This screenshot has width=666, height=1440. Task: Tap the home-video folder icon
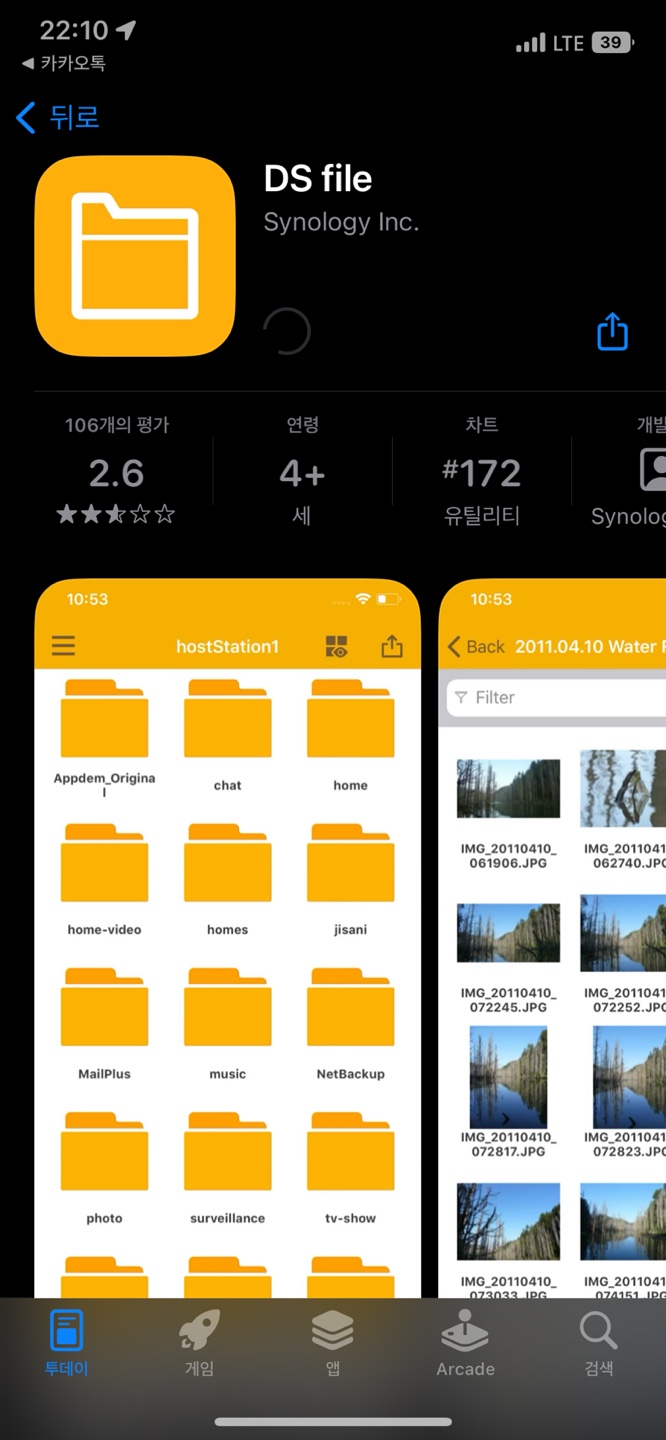[104, 863]
